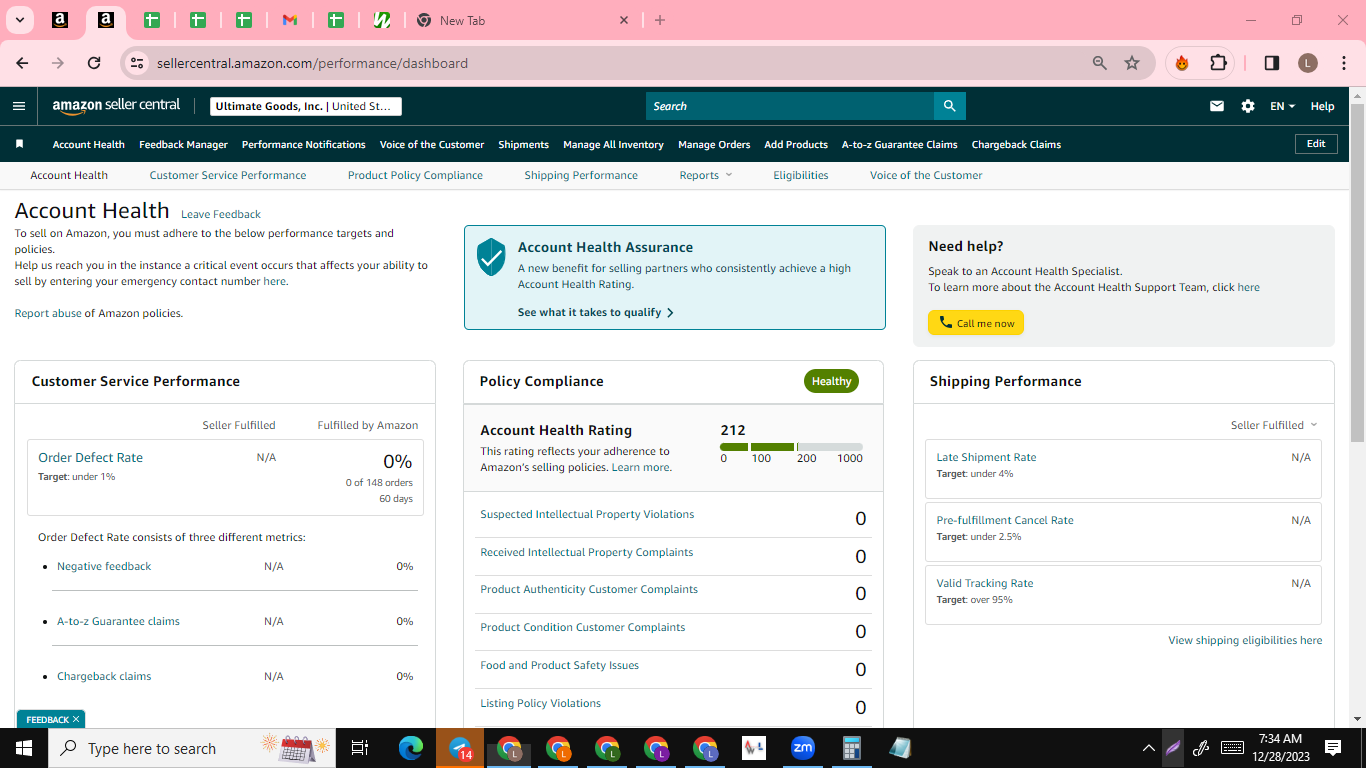Switch to Customer Service Performance tab
This screenshot has width=1366, height=768.
pyautogui.click(x=228, y=175)
